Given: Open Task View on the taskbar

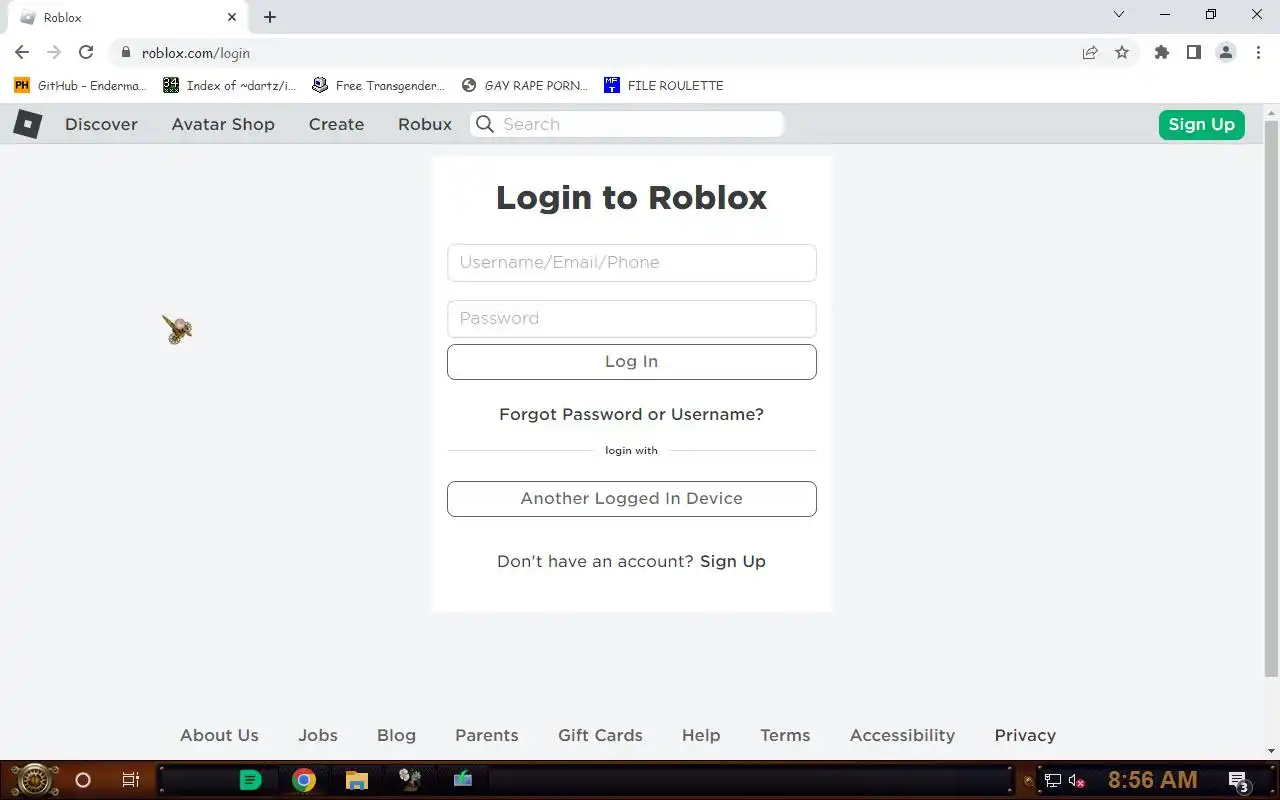Looking at the screenshot, I should coord(130,780).
